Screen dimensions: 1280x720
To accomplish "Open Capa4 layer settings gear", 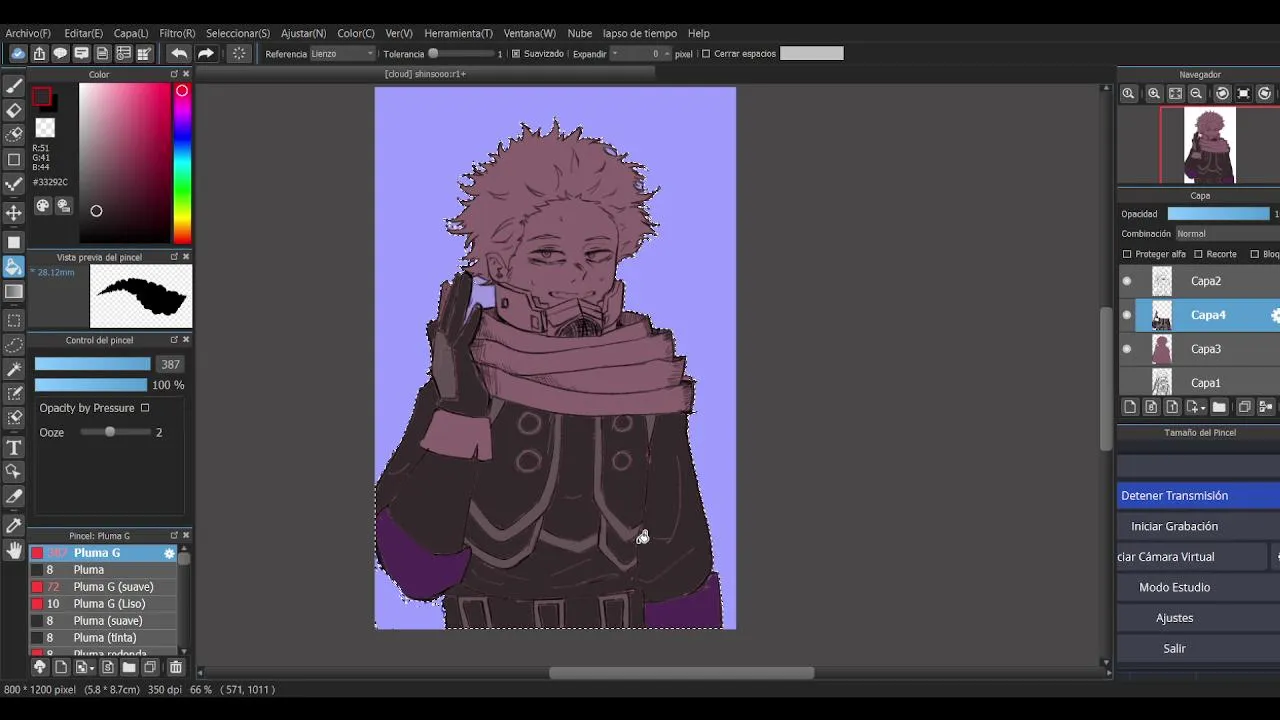I will coord(1275,315).
